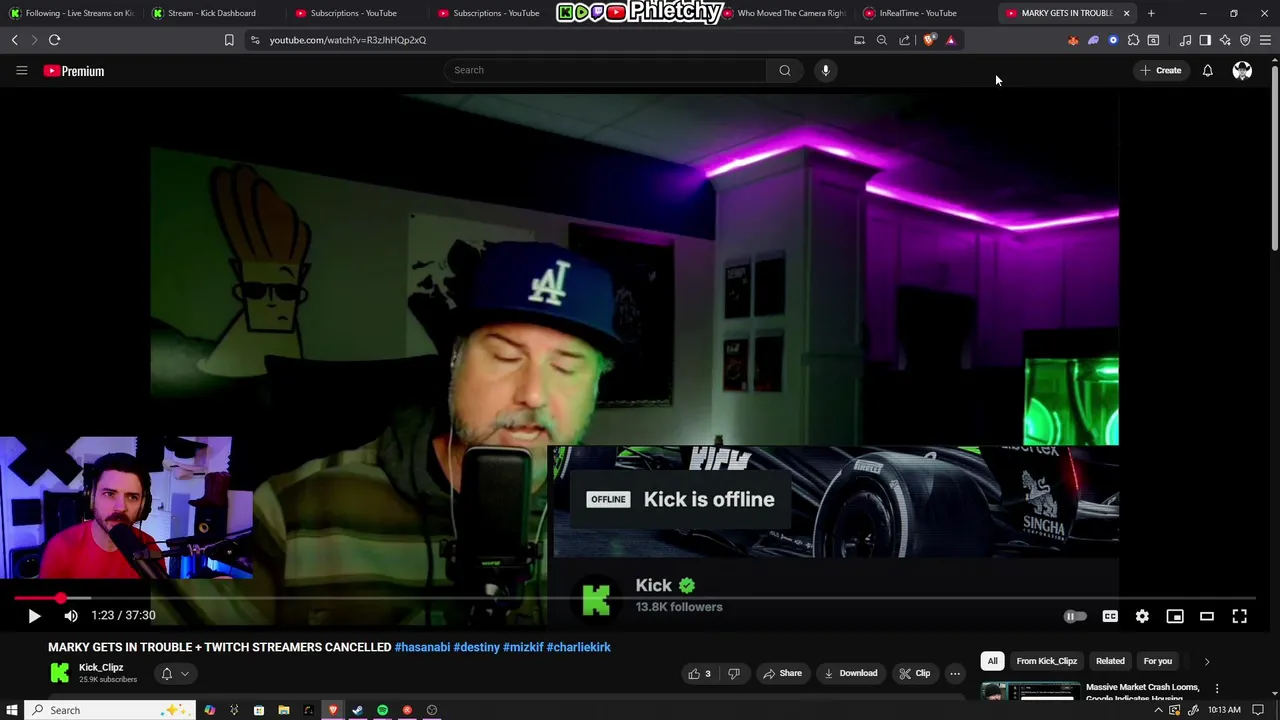Select the Related filter chip
Image resolution: width=1280 pixels, height=720 pixels.
click(1110, 661)
